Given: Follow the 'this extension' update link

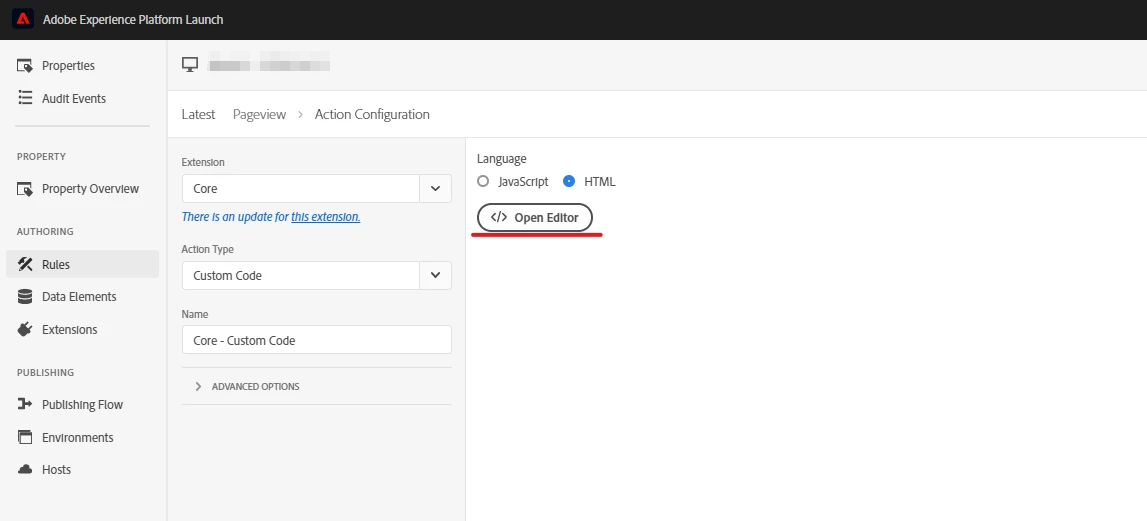Looking at the screenshot, I should coord(325,217).
